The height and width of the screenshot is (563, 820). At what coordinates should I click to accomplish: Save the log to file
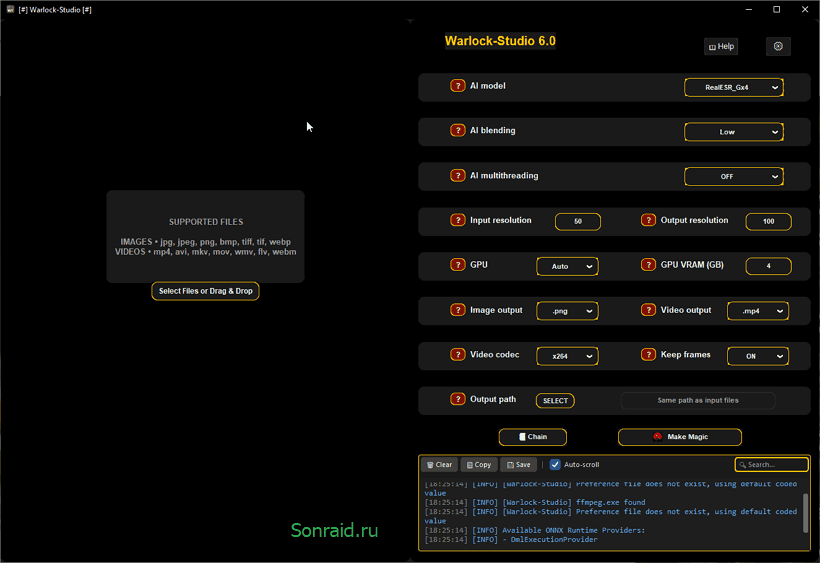point(518,464)
